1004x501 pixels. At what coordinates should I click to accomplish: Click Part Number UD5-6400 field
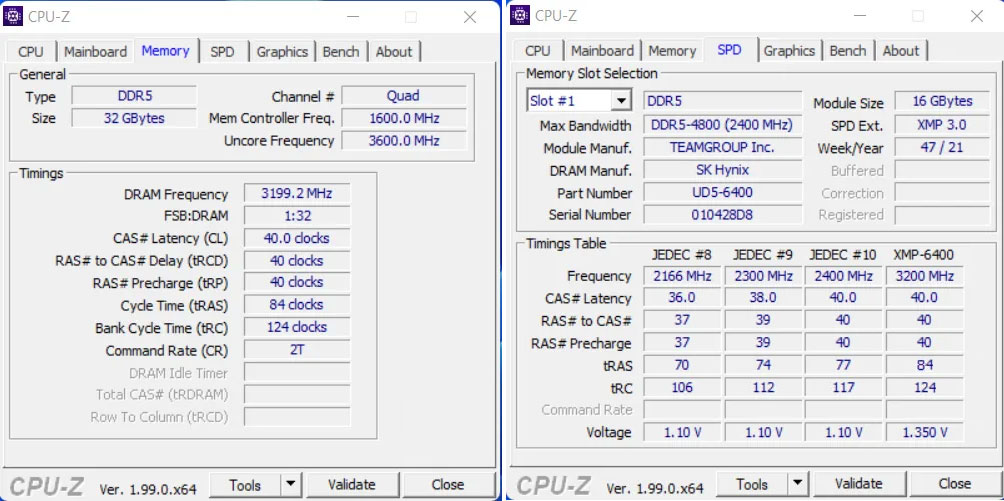722,192
